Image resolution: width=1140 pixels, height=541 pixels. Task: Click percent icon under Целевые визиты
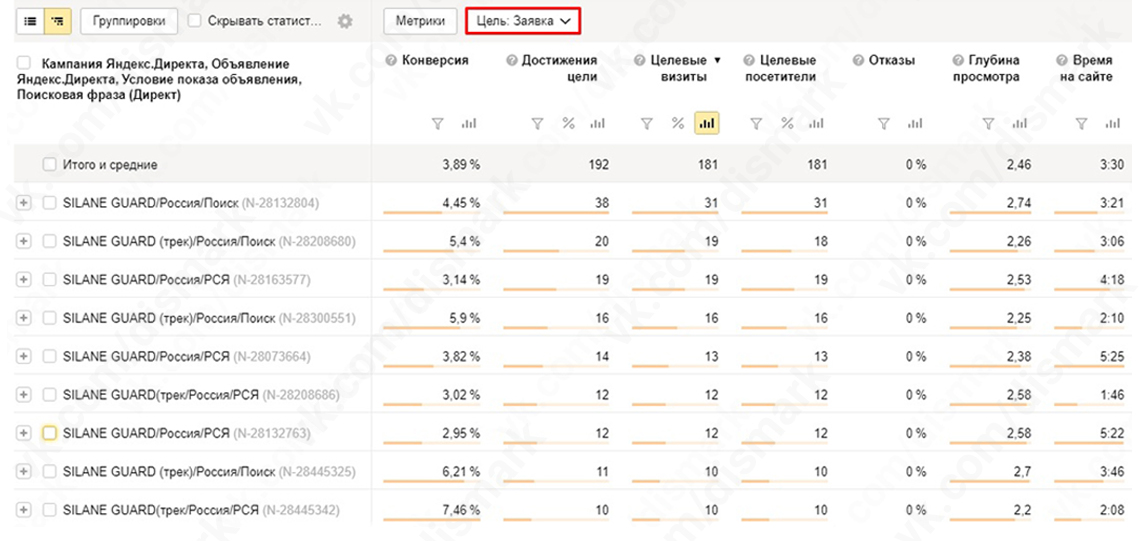click(x=678, y=123)
